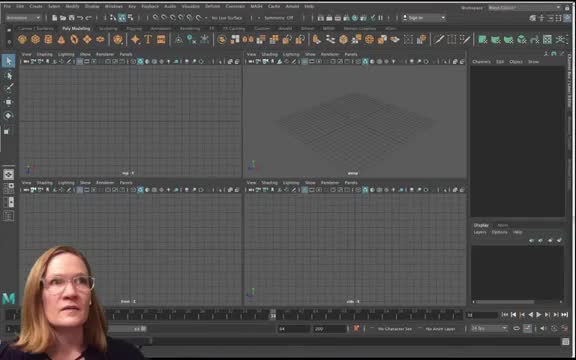
Task: Toggle the workspace lock icon
Action: 567,7
